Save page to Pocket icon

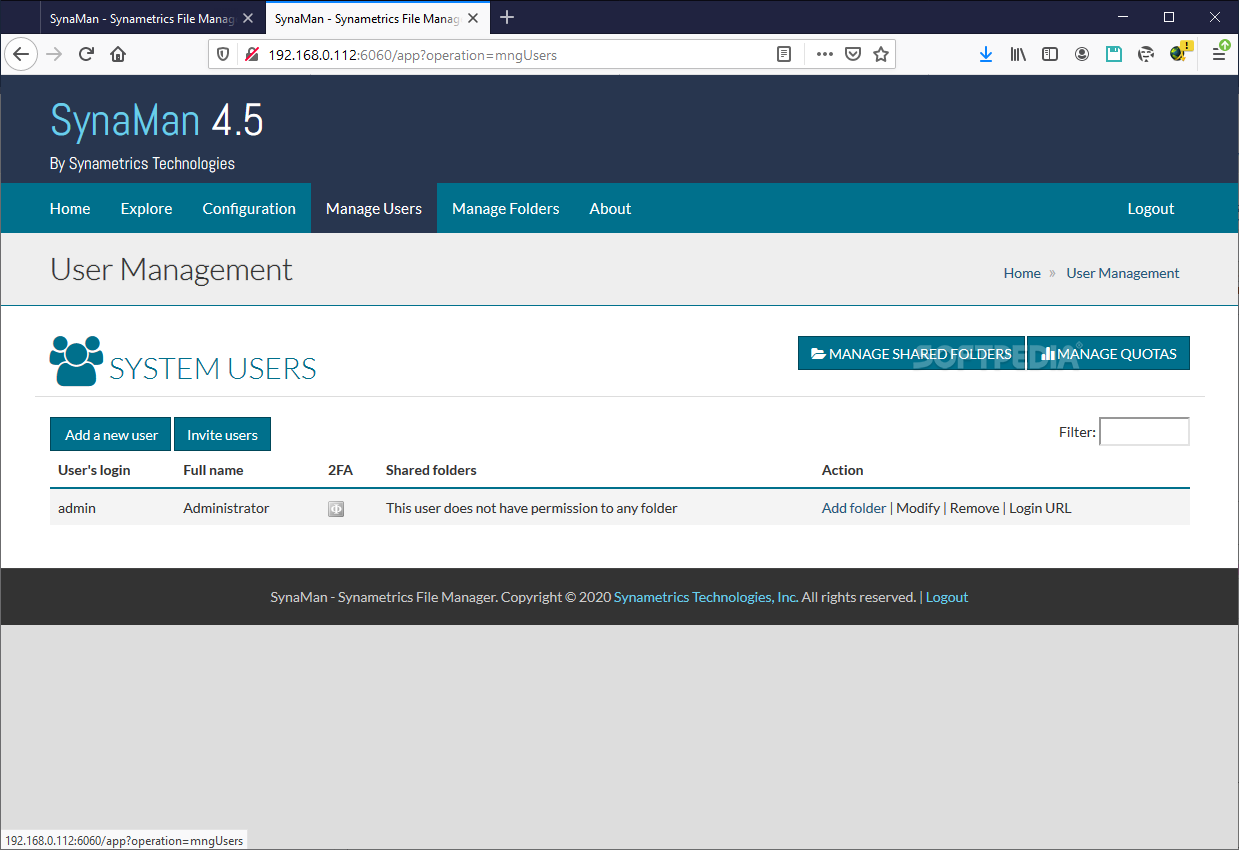pyautogui.click(x=852, y=54)
